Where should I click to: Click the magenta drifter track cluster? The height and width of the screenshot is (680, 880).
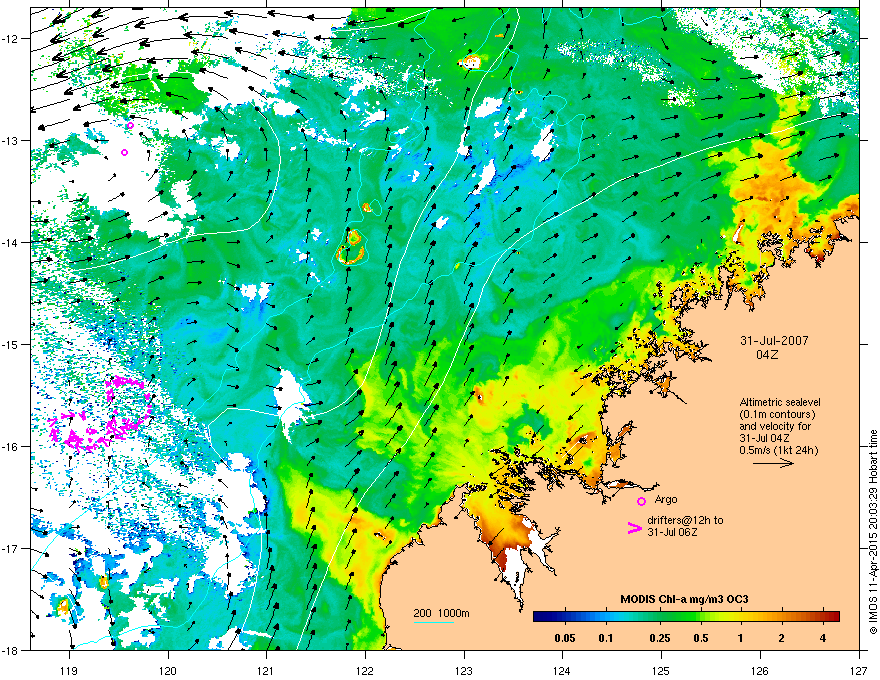click(101, 415)
